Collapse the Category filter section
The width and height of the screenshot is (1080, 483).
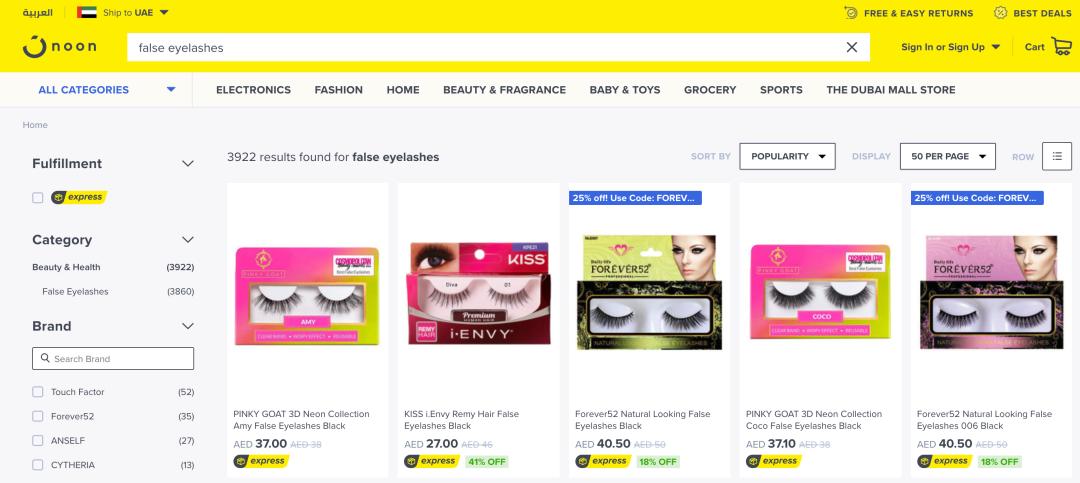coord(187,240)
